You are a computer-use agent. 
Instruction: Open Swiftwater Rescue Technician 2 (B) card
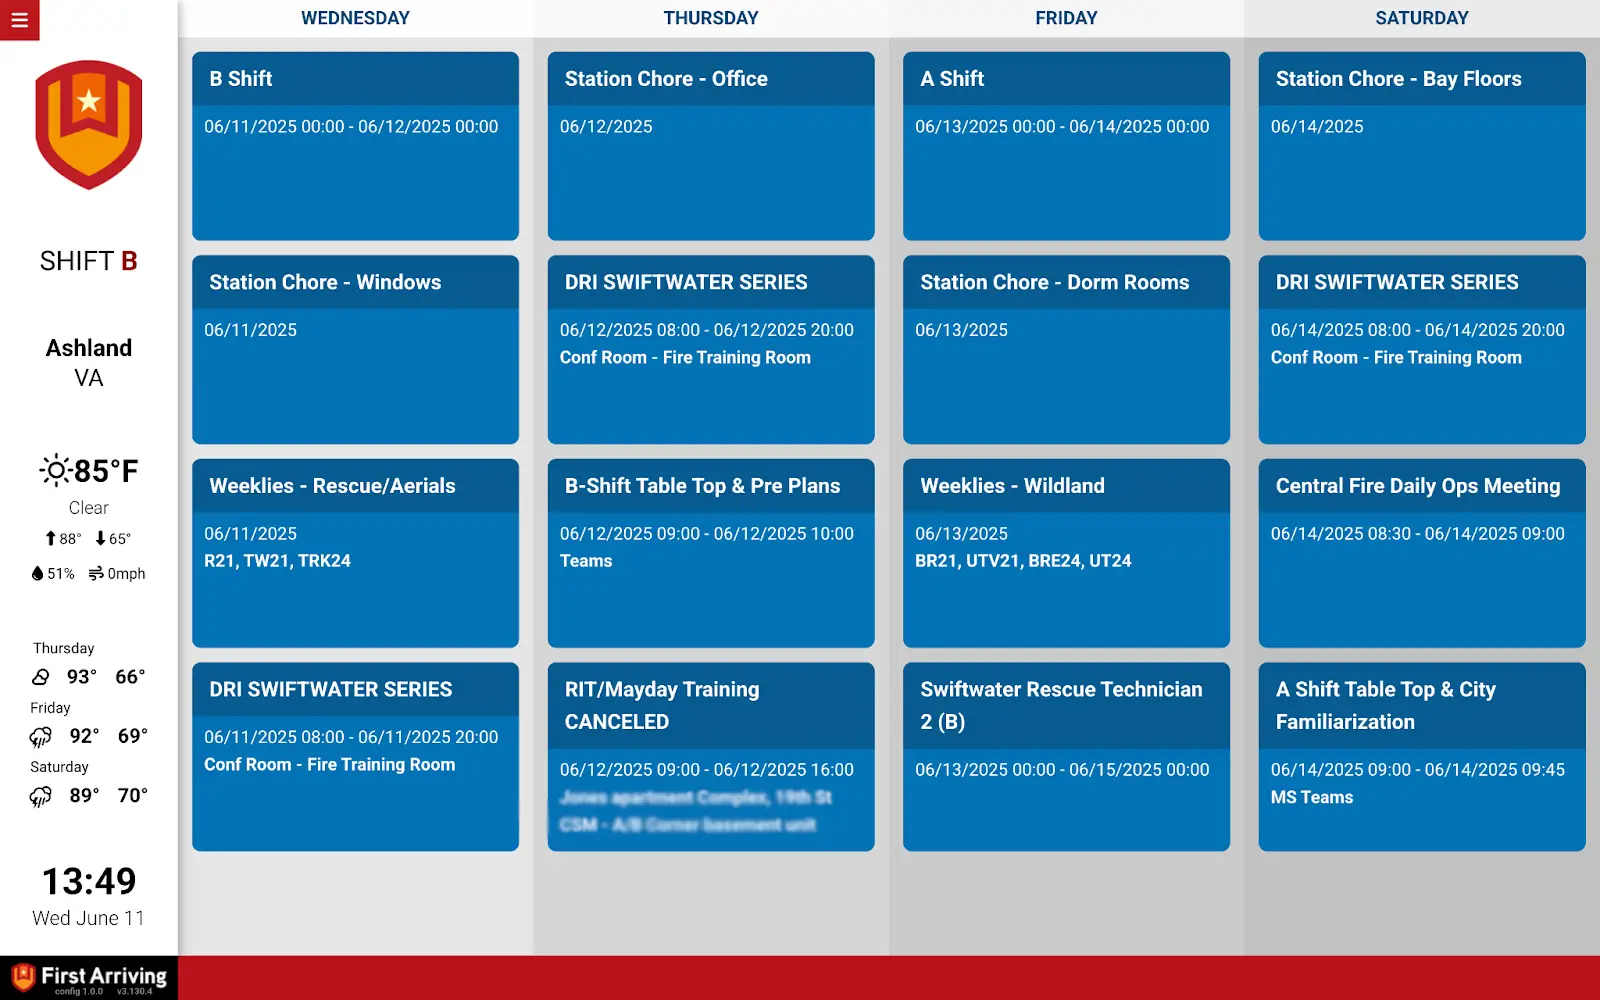1066,756
